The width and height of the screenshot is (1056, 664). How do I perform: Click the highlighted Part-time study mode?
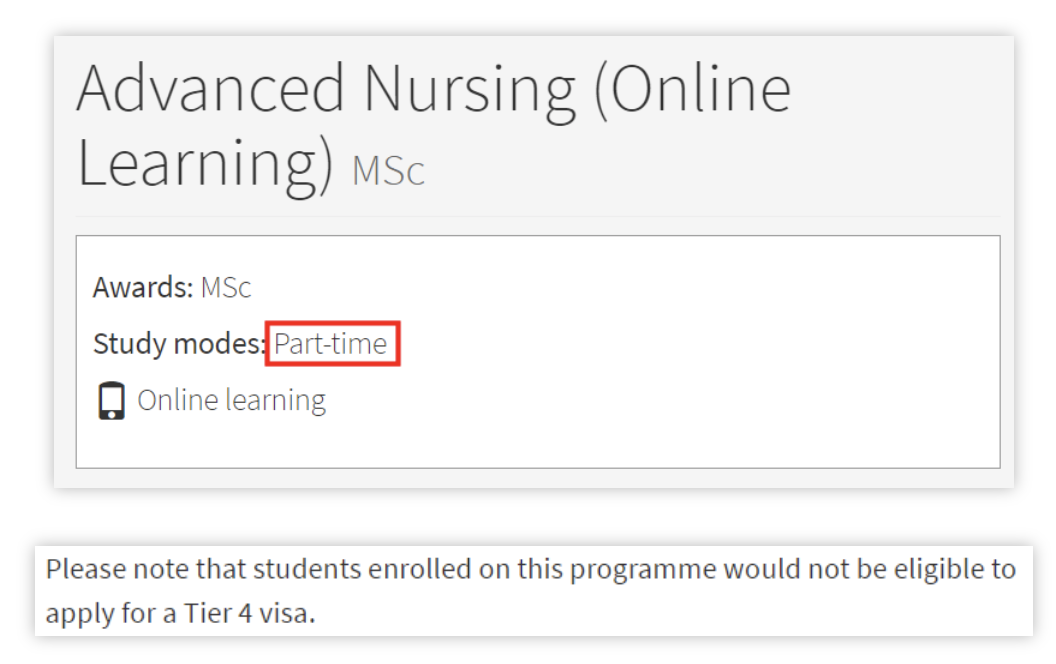(331, 344)
